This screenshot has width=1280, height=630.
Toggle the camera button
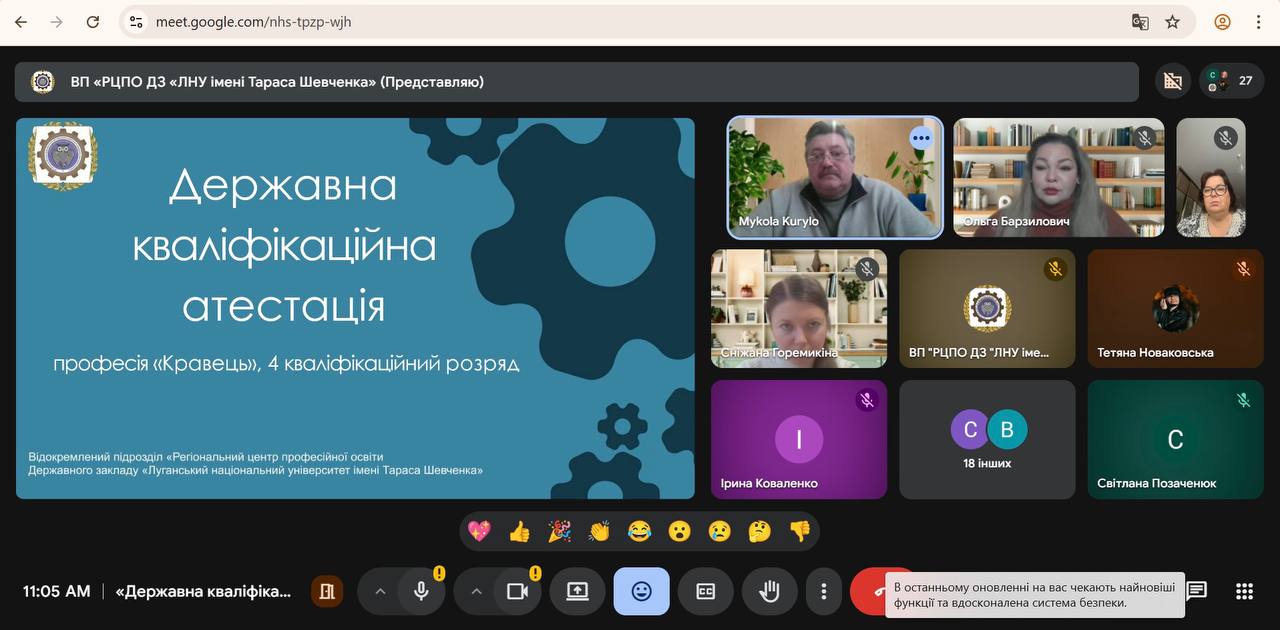(517, 591)
